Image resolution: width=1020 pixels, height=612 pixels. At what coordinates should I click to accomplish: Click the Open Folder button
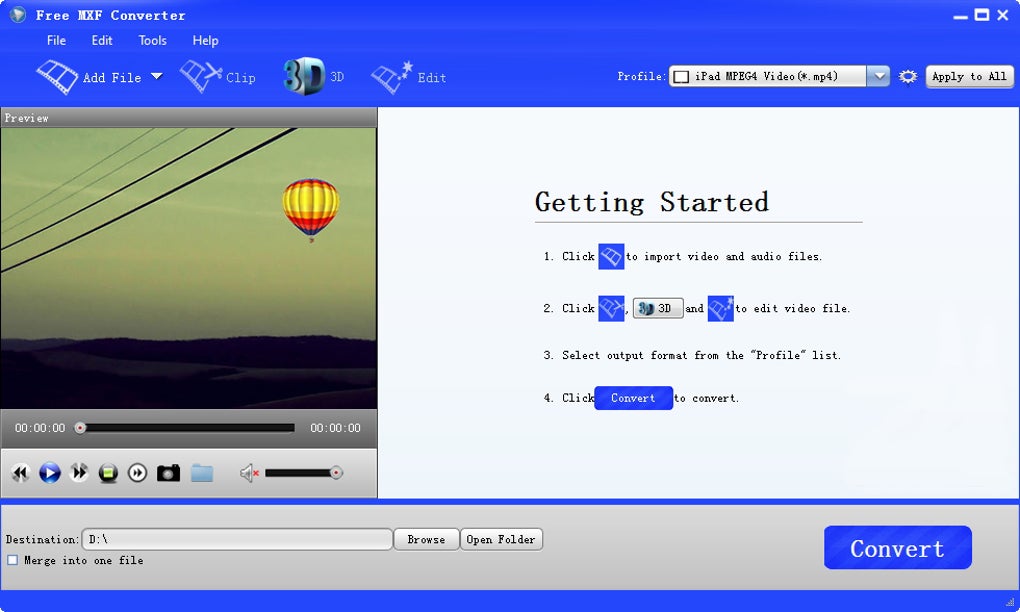tap(501, 539)
